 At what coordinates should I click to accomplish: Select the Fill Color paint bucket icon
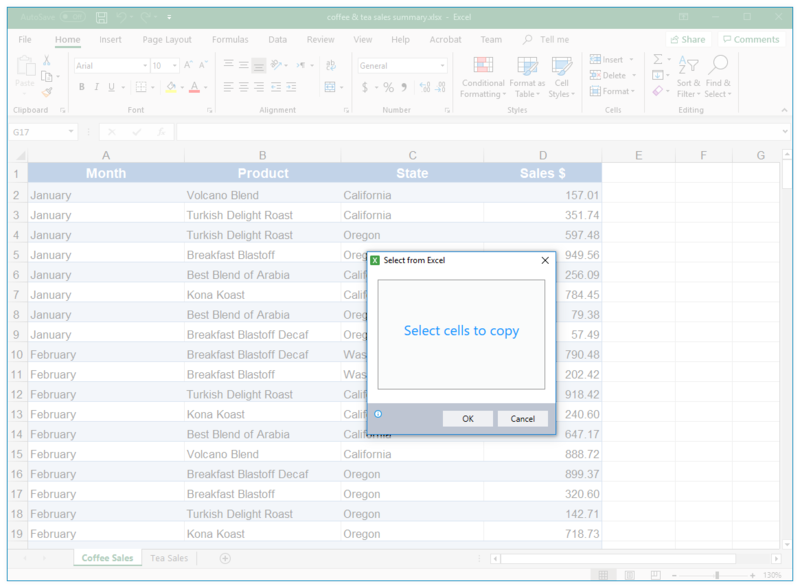[171, 86]
